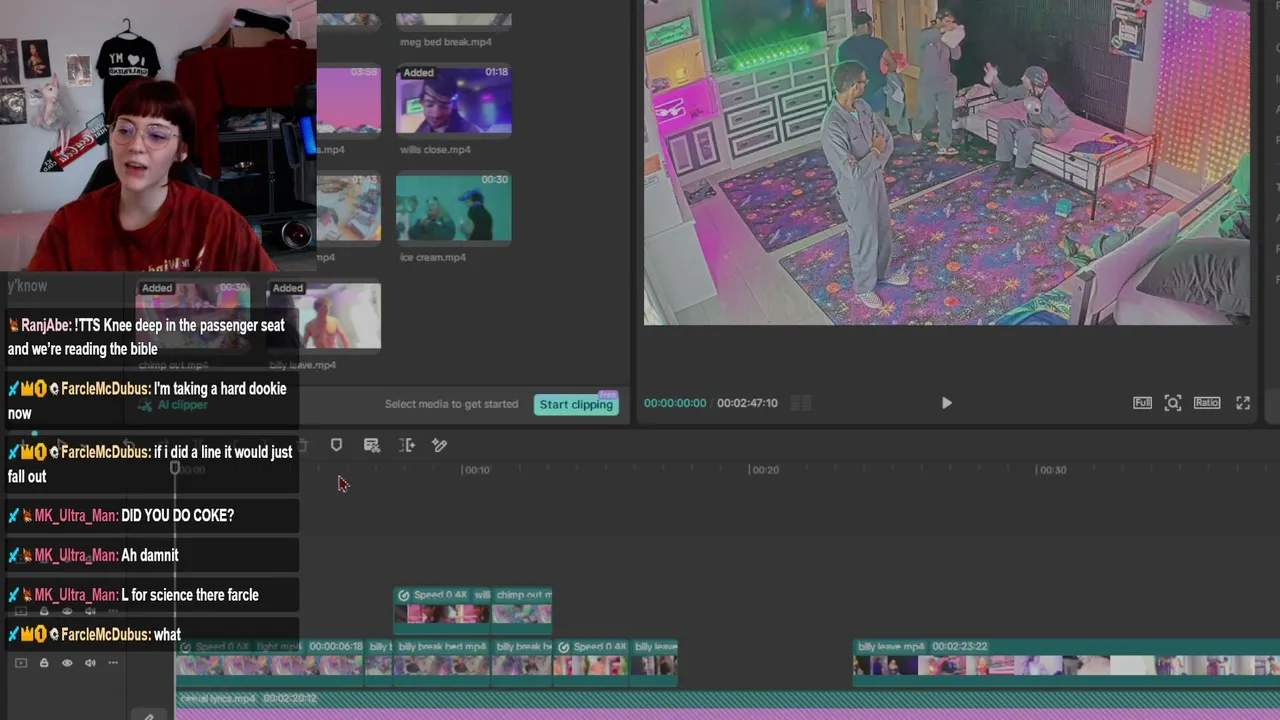Select the billy leave mp4 clip 00:02:23:22
This screenshot has height=720, width=1280.
pyautogui.click(x=1066, y=662)
